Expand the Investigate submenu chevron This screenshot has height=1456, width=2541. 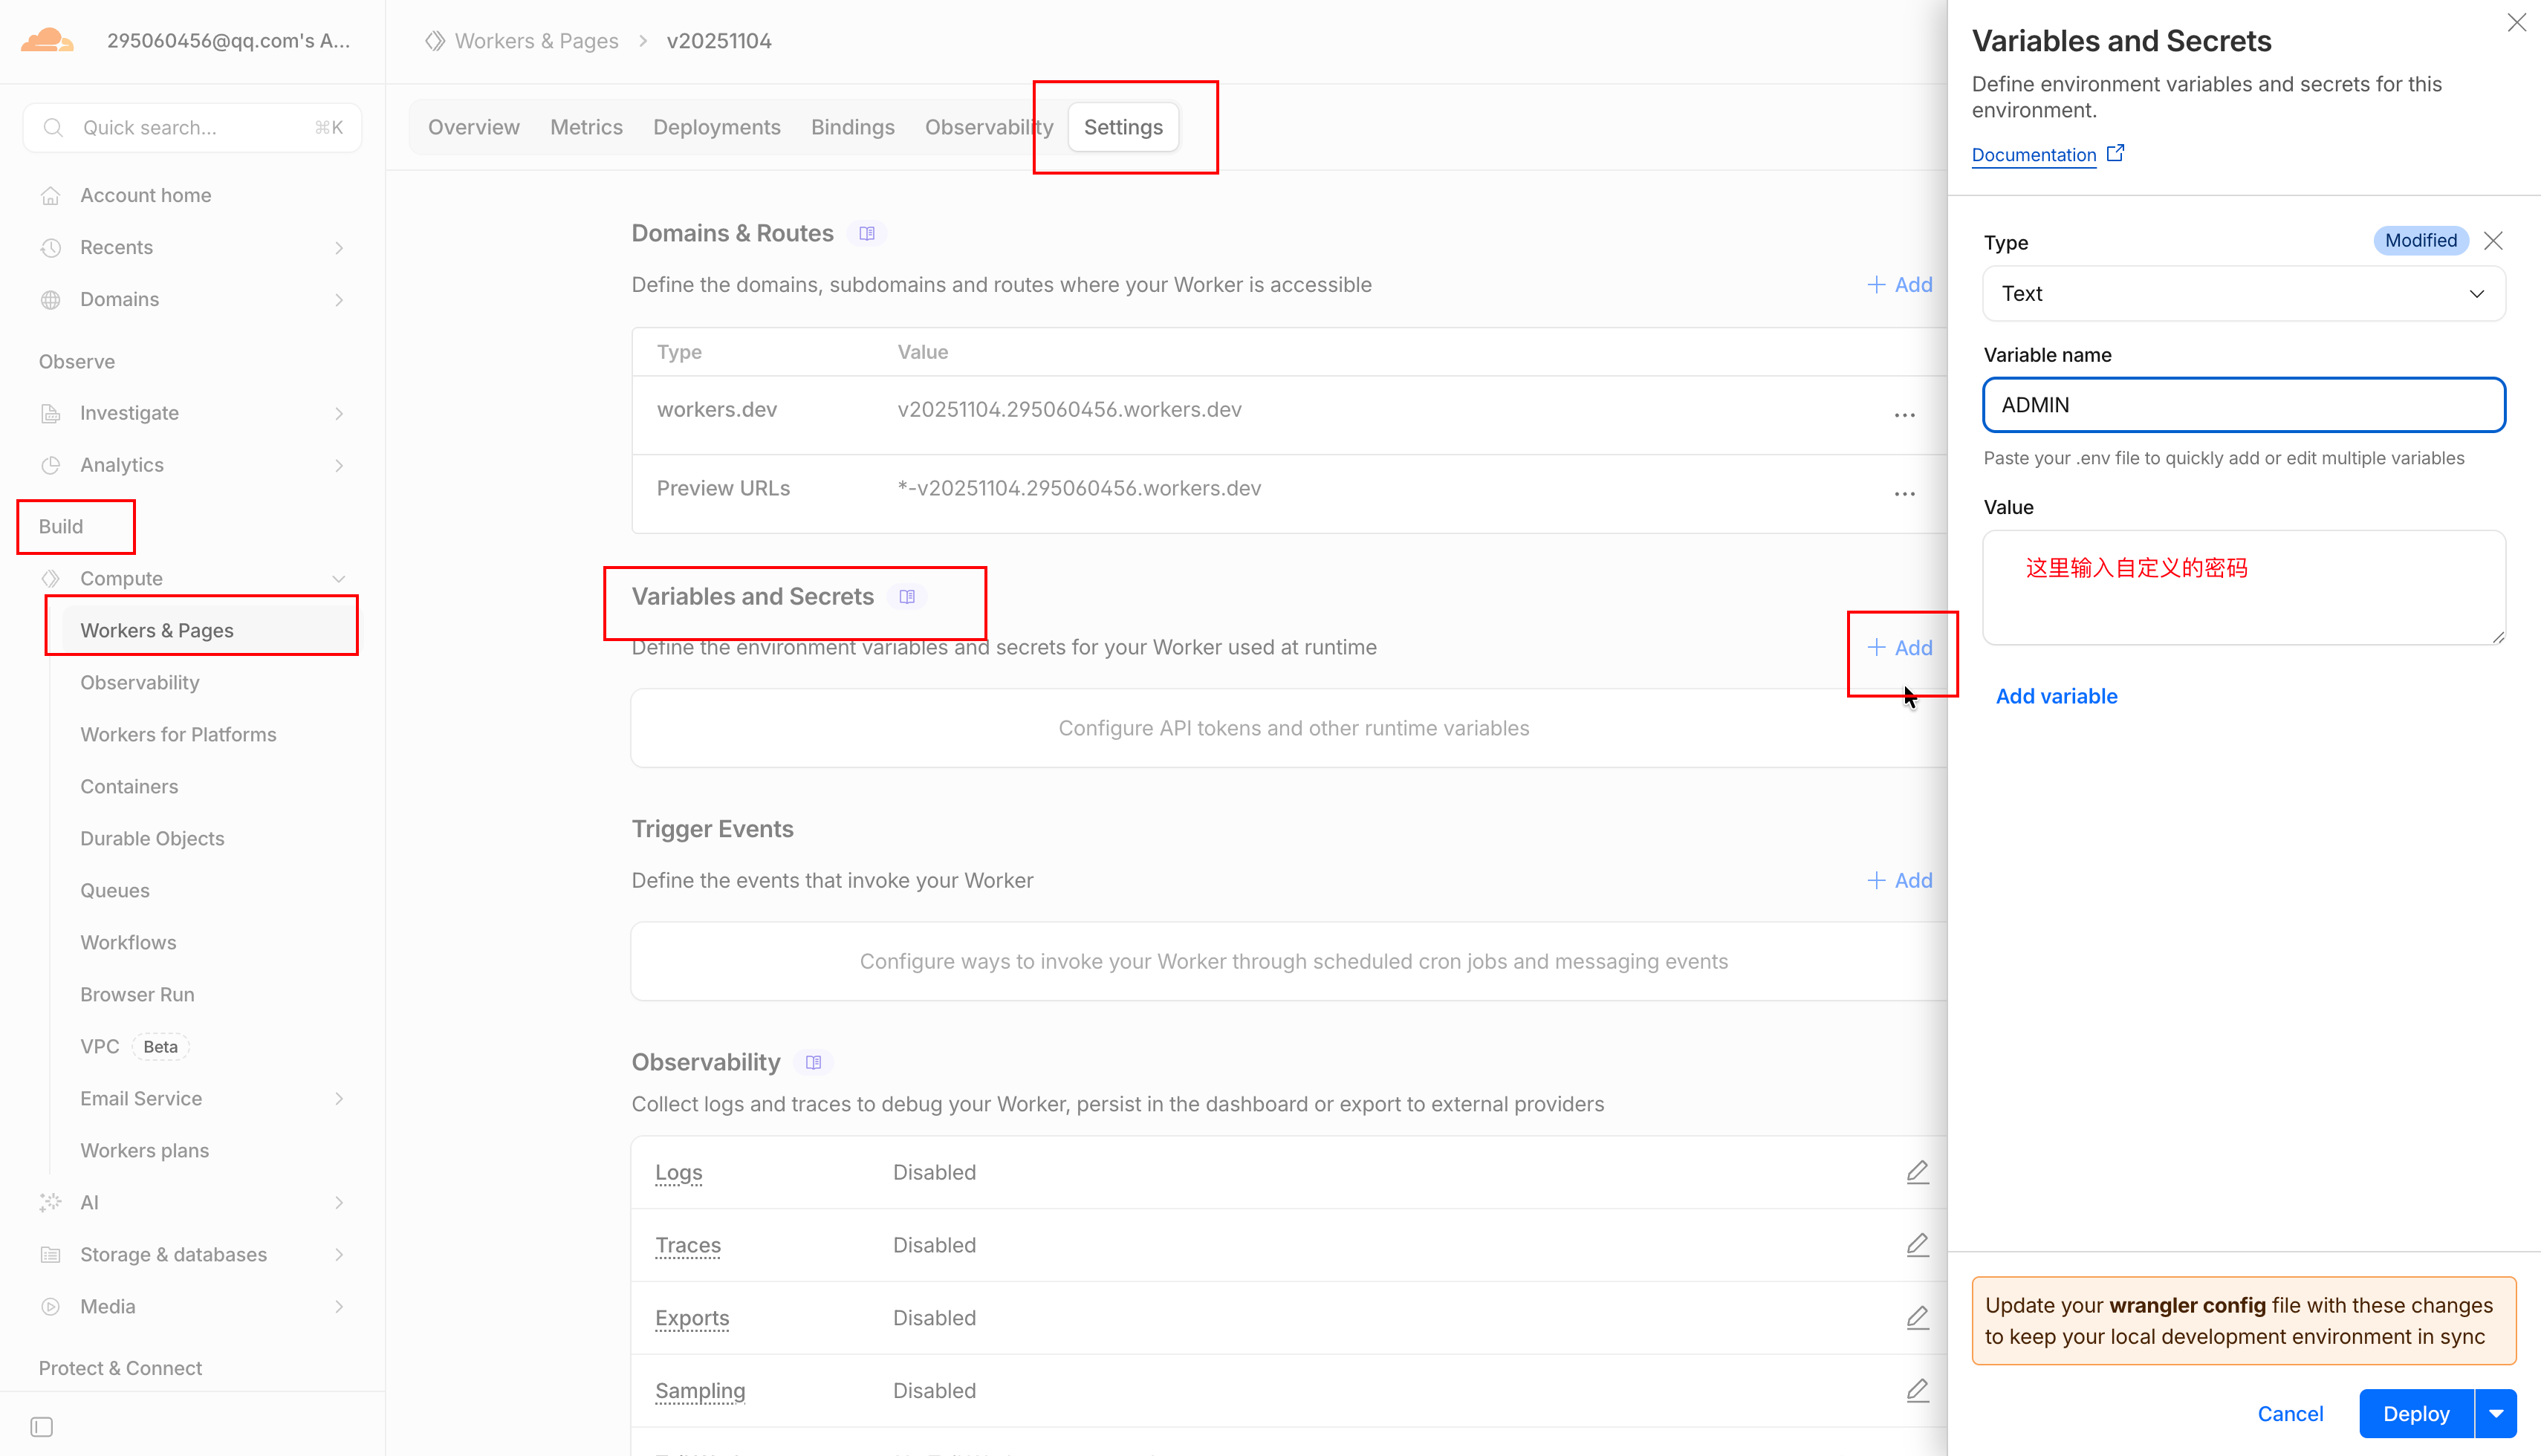click(339, 414)
